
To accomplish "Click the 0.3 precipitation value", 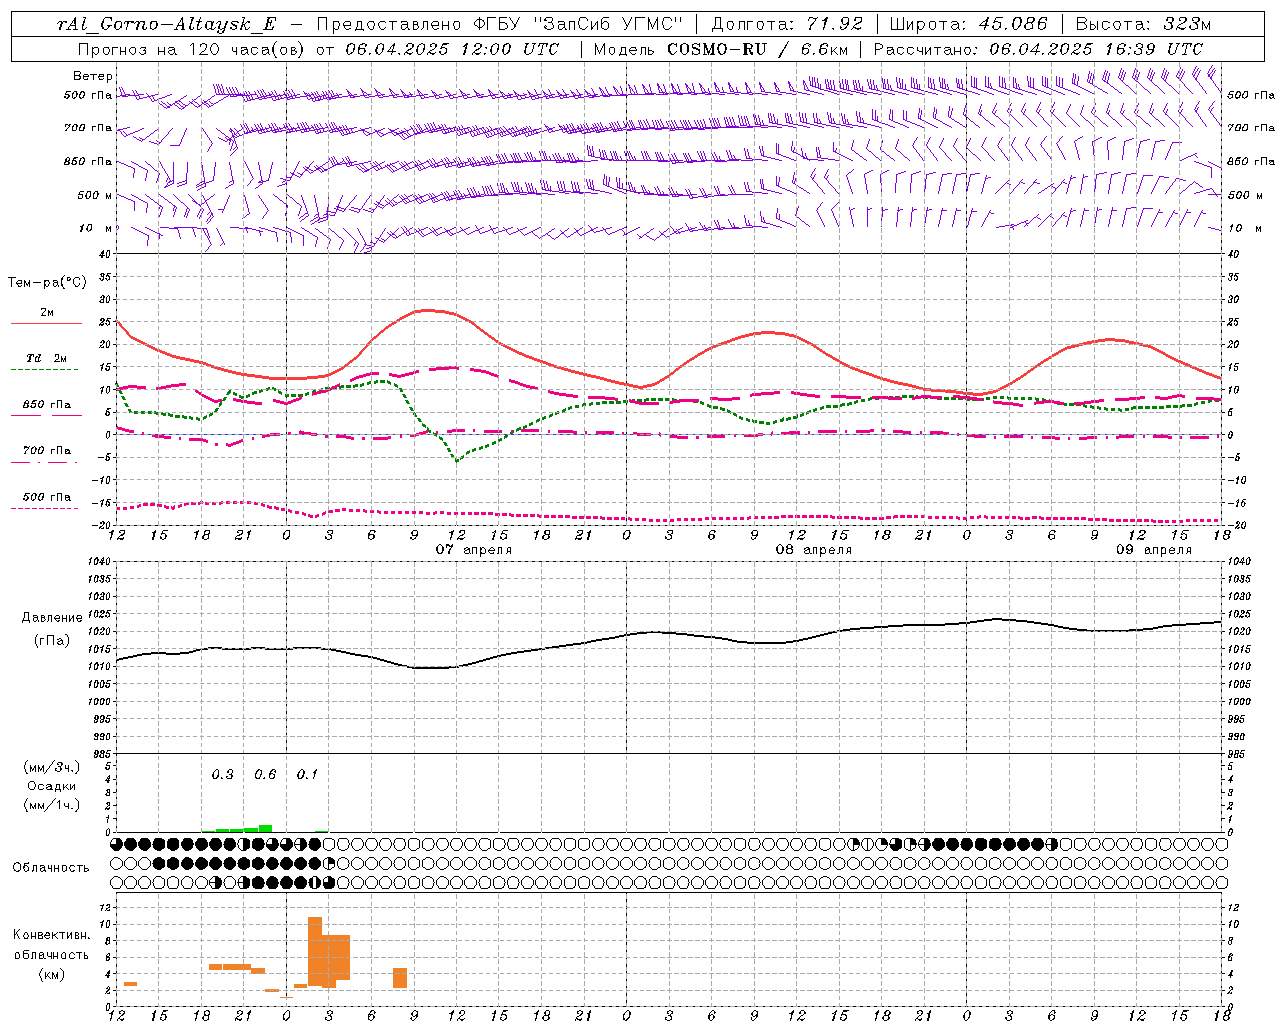I will tap(222, 775).
